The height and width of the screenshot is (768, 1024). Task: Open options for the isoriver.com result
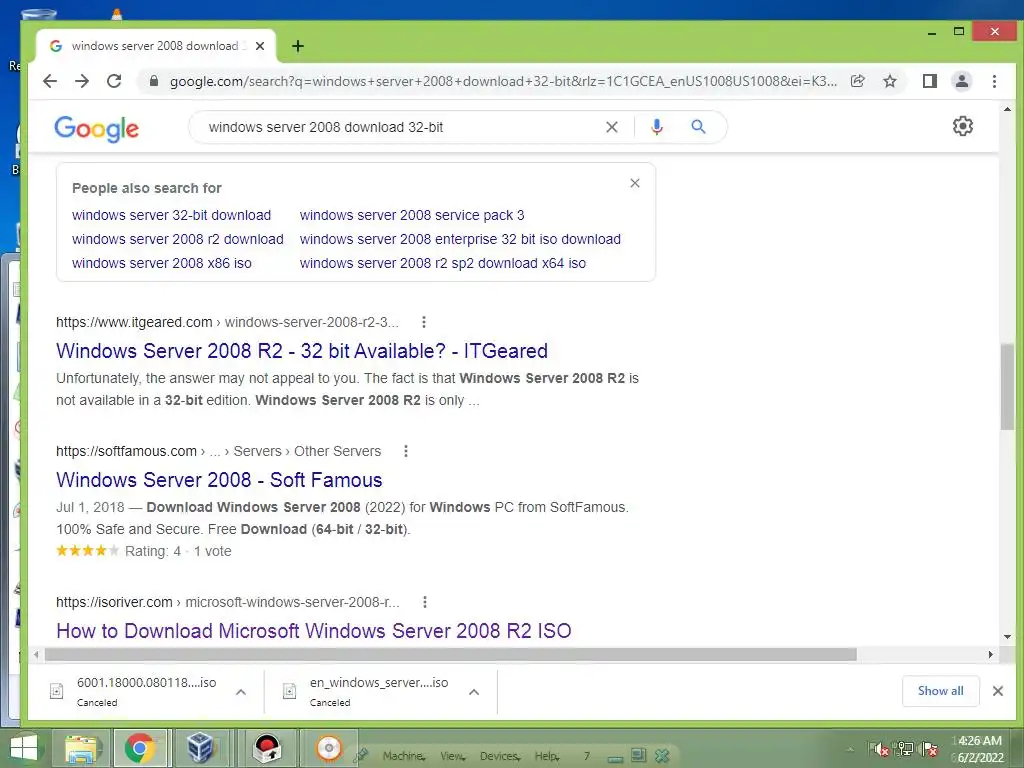(x=424, y=602)
